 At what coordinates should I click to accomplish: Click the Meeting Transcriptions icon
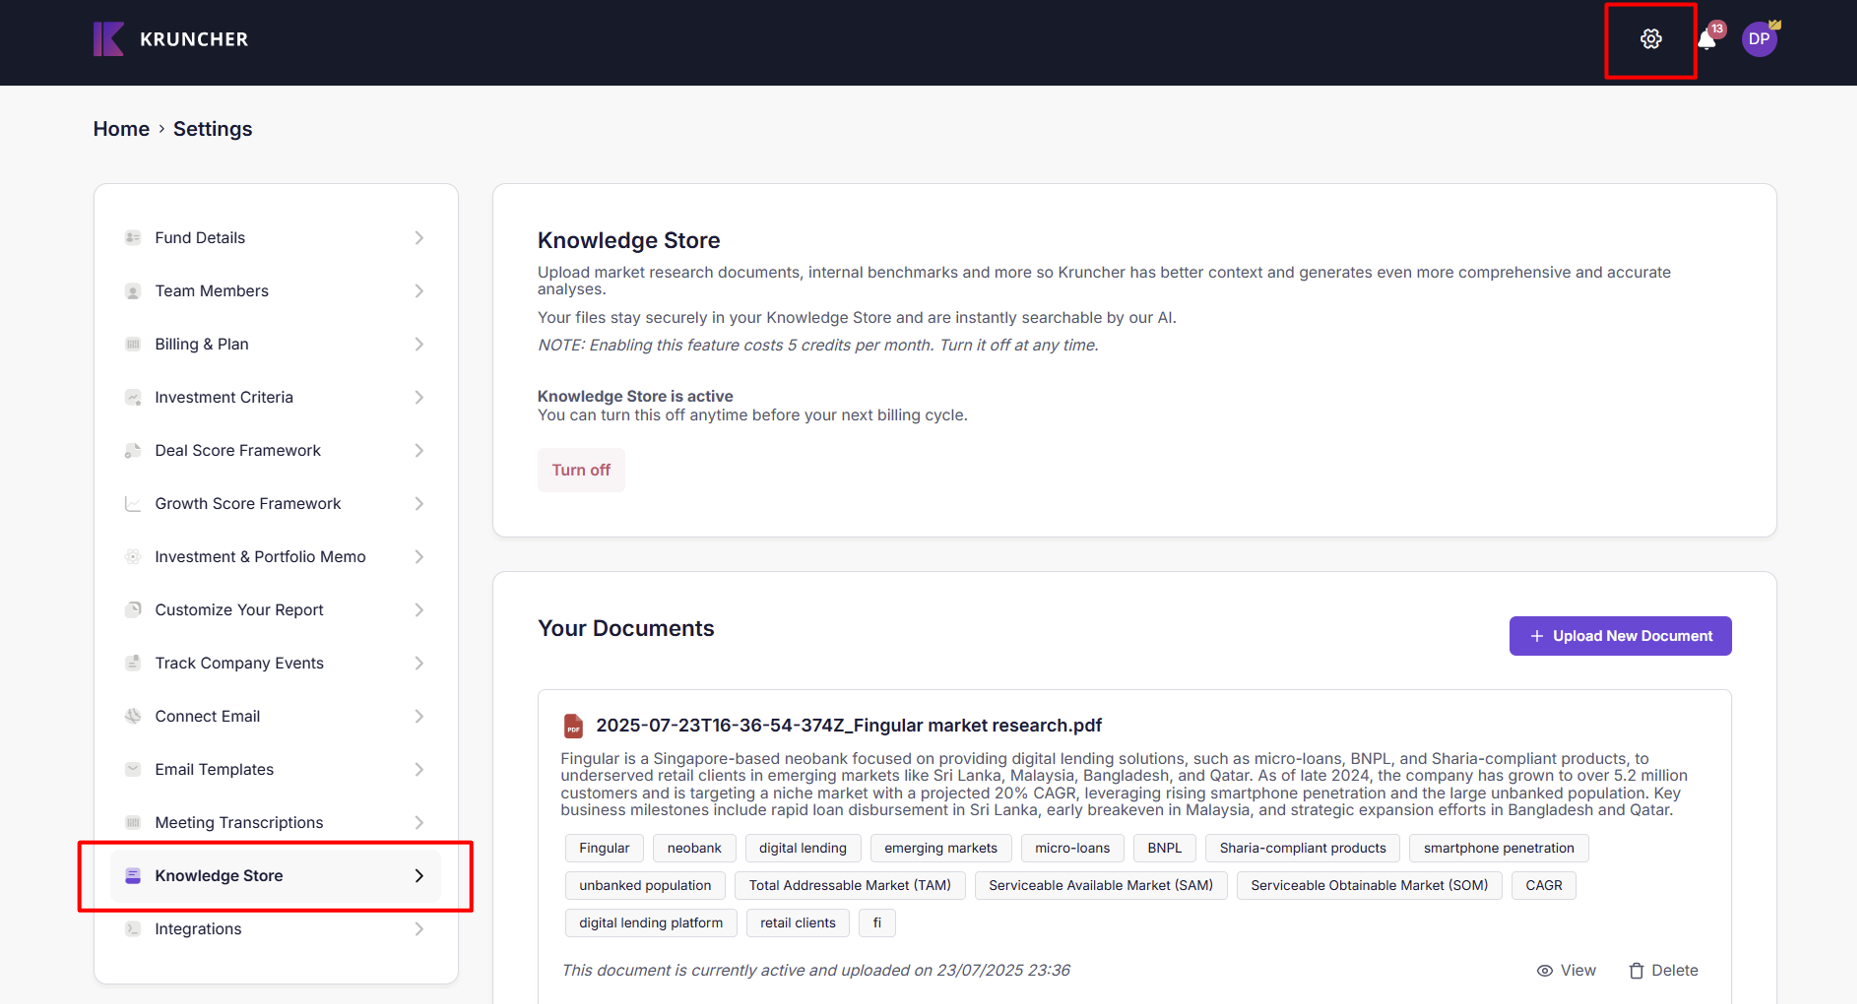point(132,822)
